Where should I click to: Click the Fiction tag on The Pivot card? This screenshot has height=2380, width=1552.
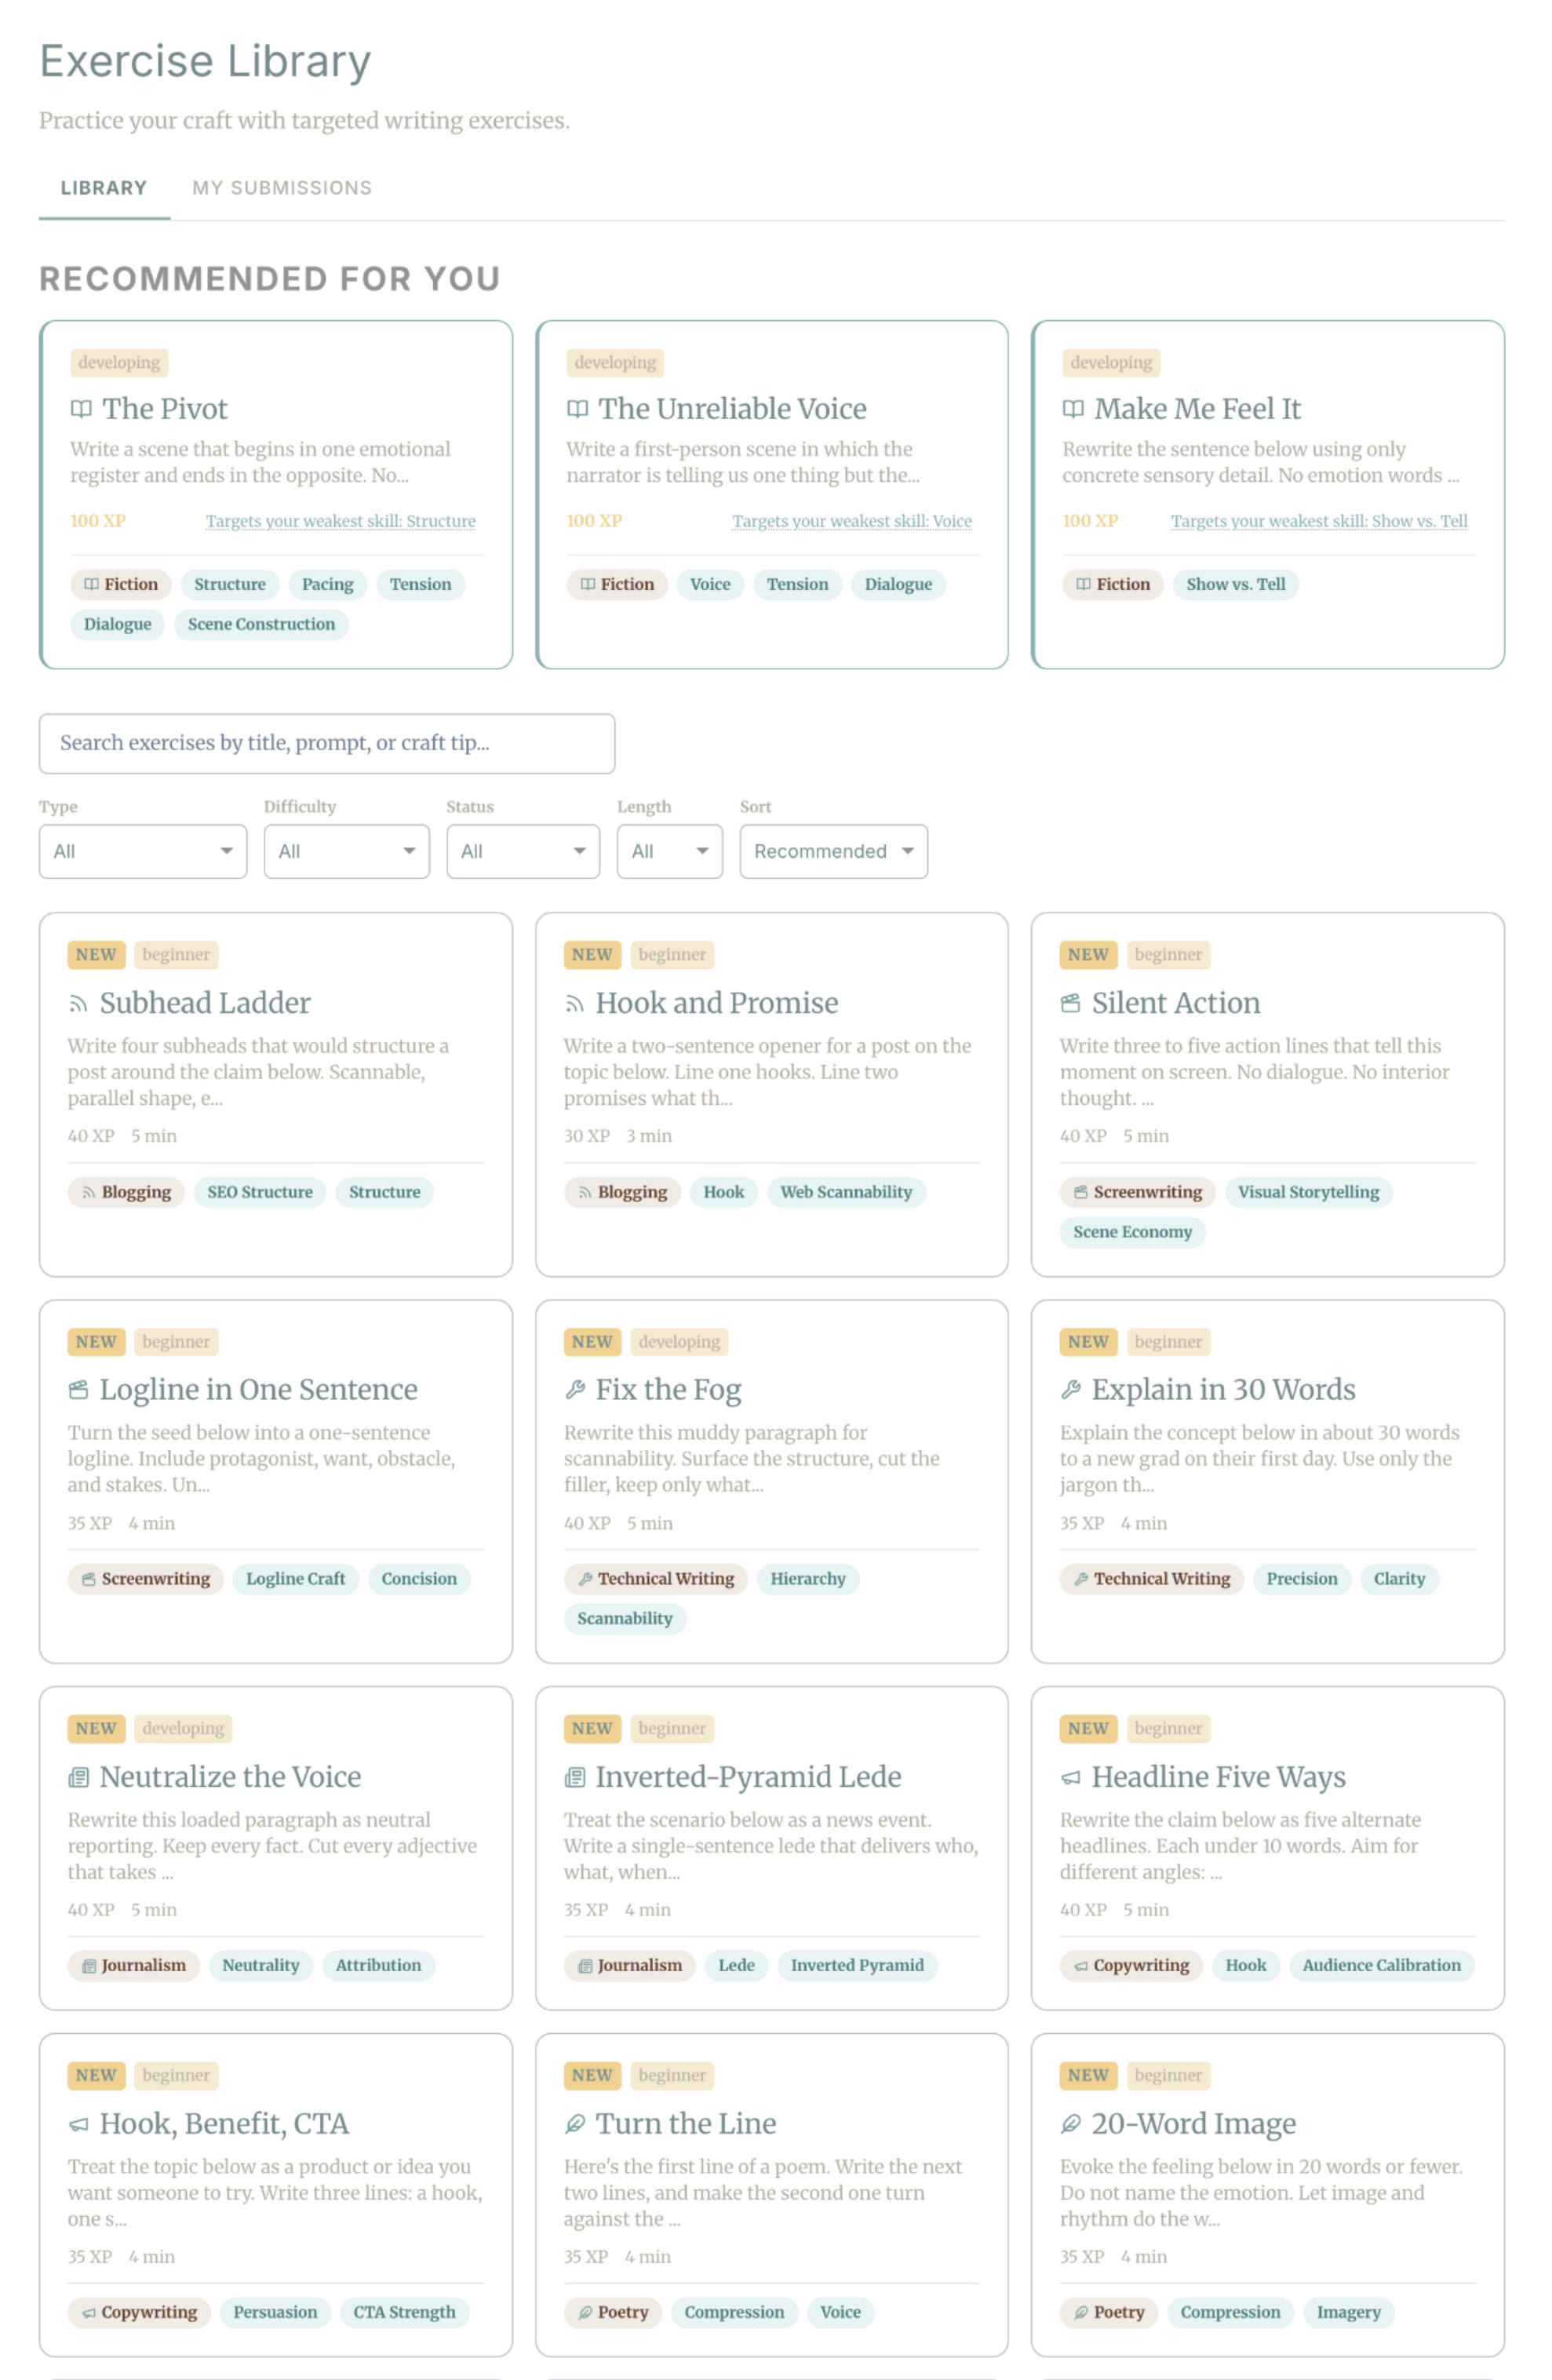click(121, 585)
